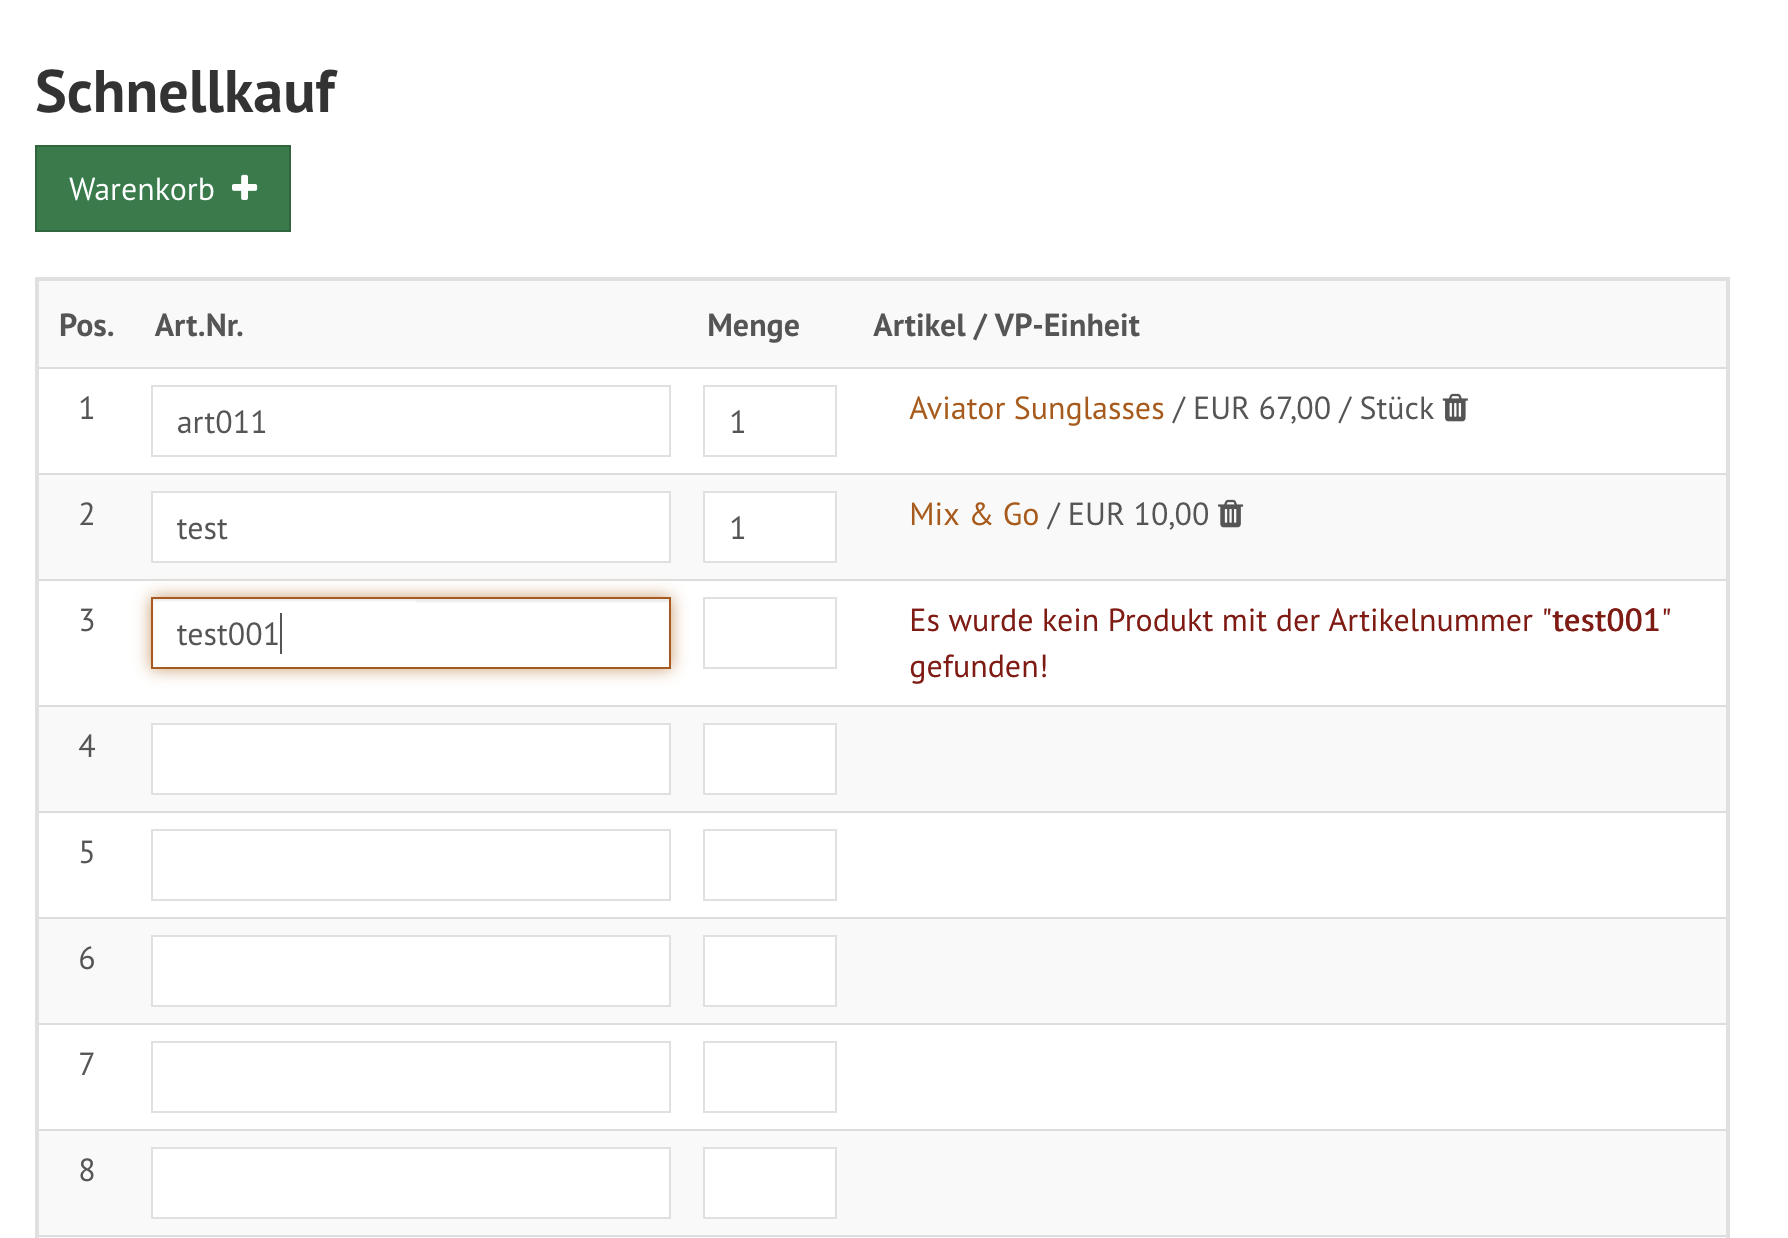Focus the Art.Nr. field containing test
1788x1238 pixels.
(x=410, y=527)
